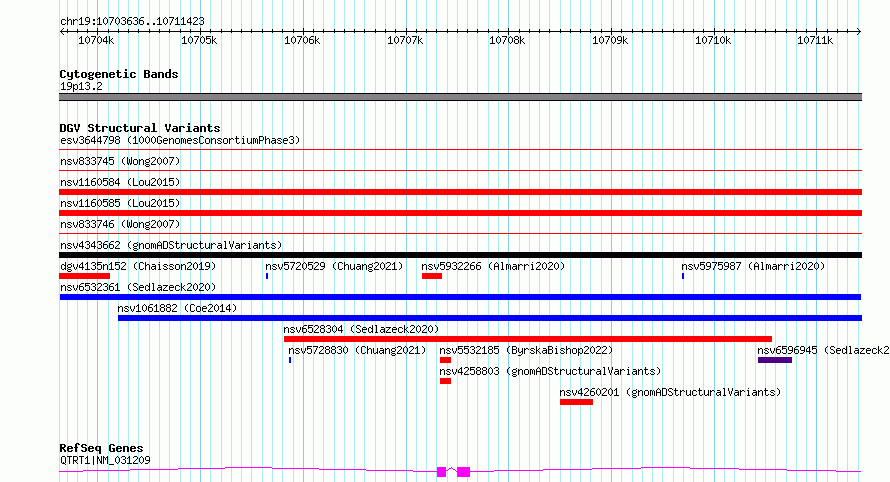The width and height of the screenshot is (890, 482).
Task: Click the 10707k ruler tick label
Action: pos(405,40)
